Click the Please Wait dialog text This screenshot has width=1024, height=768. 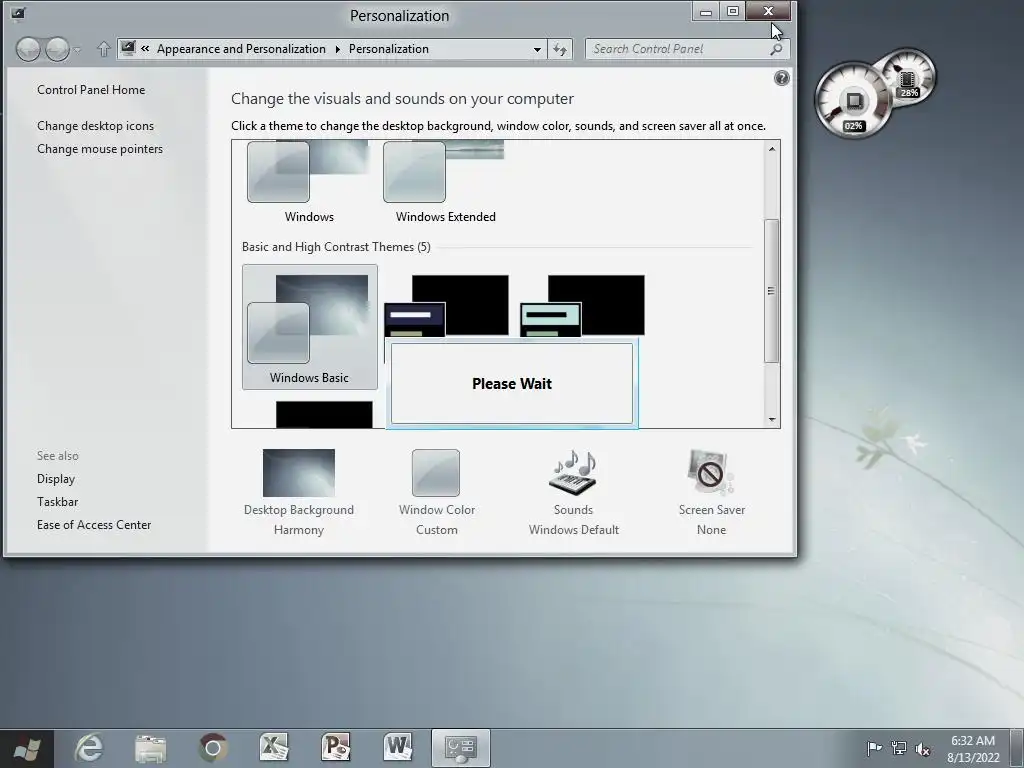click(512, 384)
